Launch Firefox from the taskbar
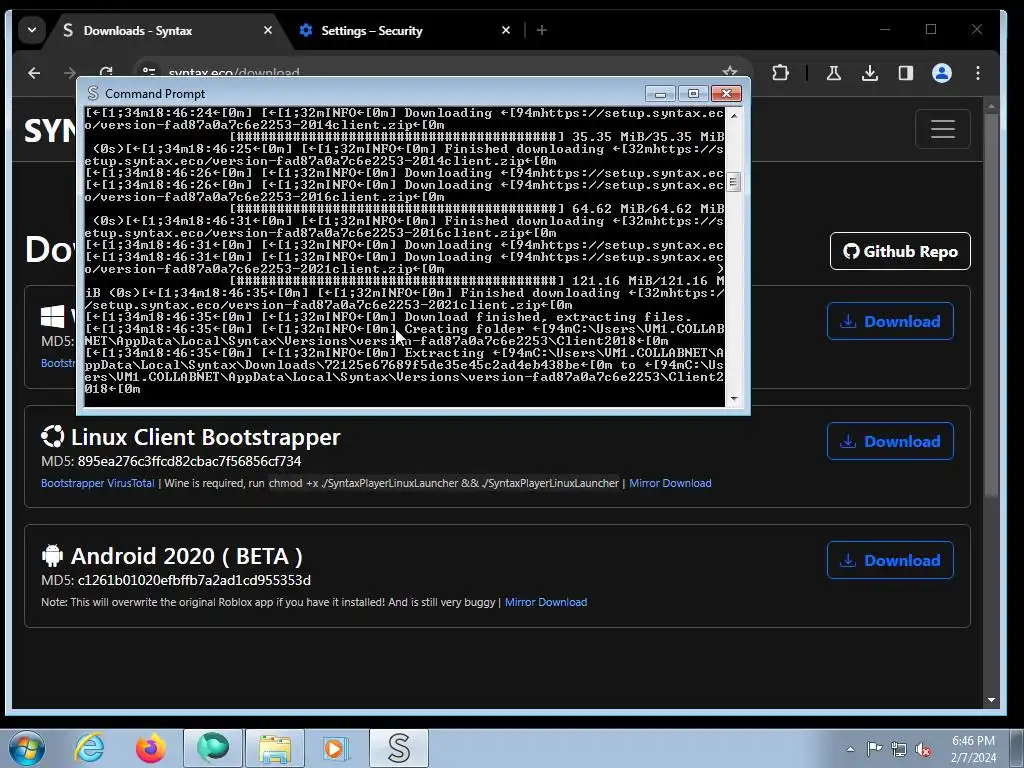 point(151,748)
